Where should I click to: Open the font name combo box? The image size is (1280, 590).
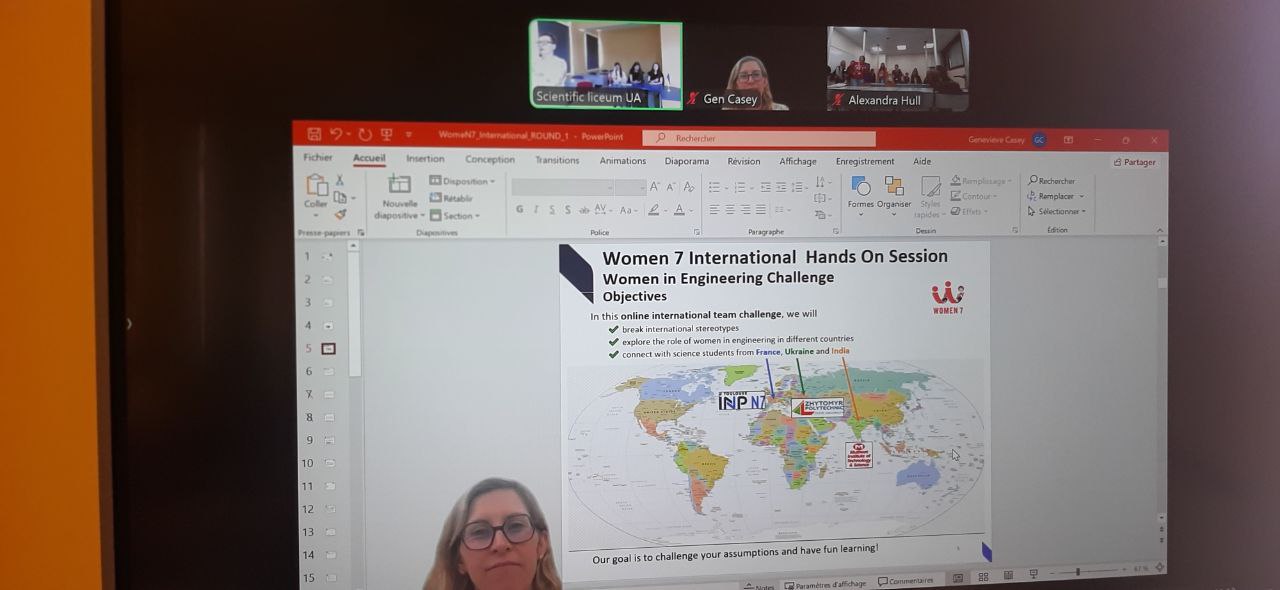point(563,187)
